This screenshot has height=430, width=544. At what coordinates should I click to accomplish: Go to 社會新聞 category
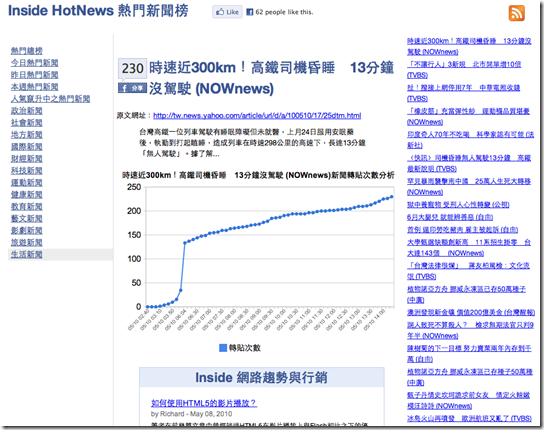click(27, 123)
